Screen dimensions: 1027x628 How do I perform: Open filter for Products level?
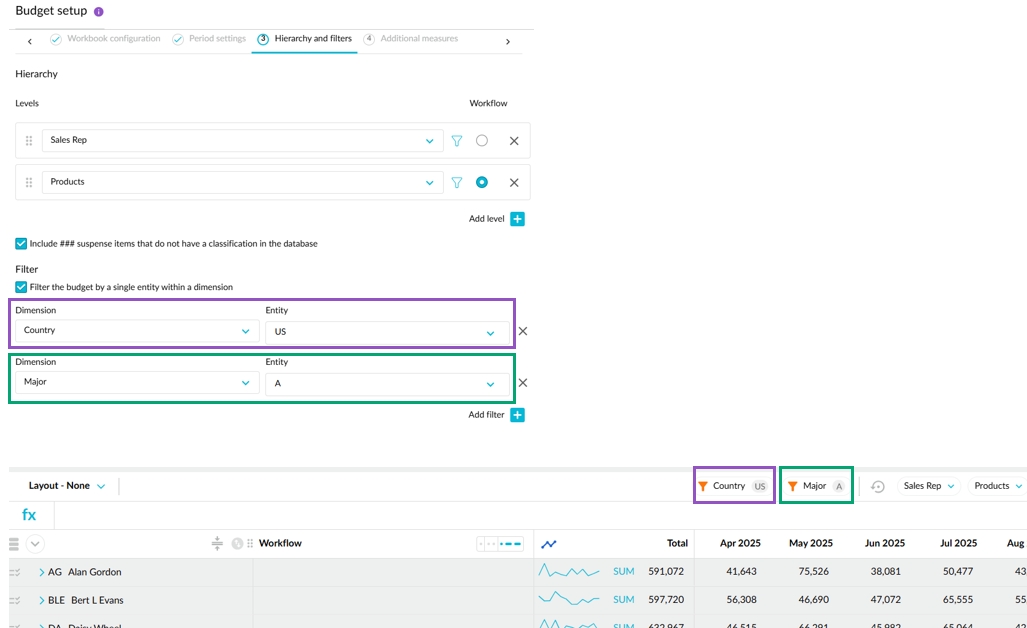tap(457, 183)
